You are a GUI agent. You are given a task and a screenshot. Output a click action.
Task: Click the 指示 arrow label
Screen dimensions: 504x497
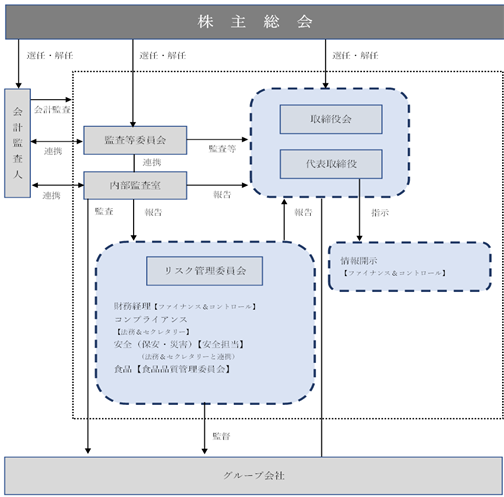click(x=380, y=213)
